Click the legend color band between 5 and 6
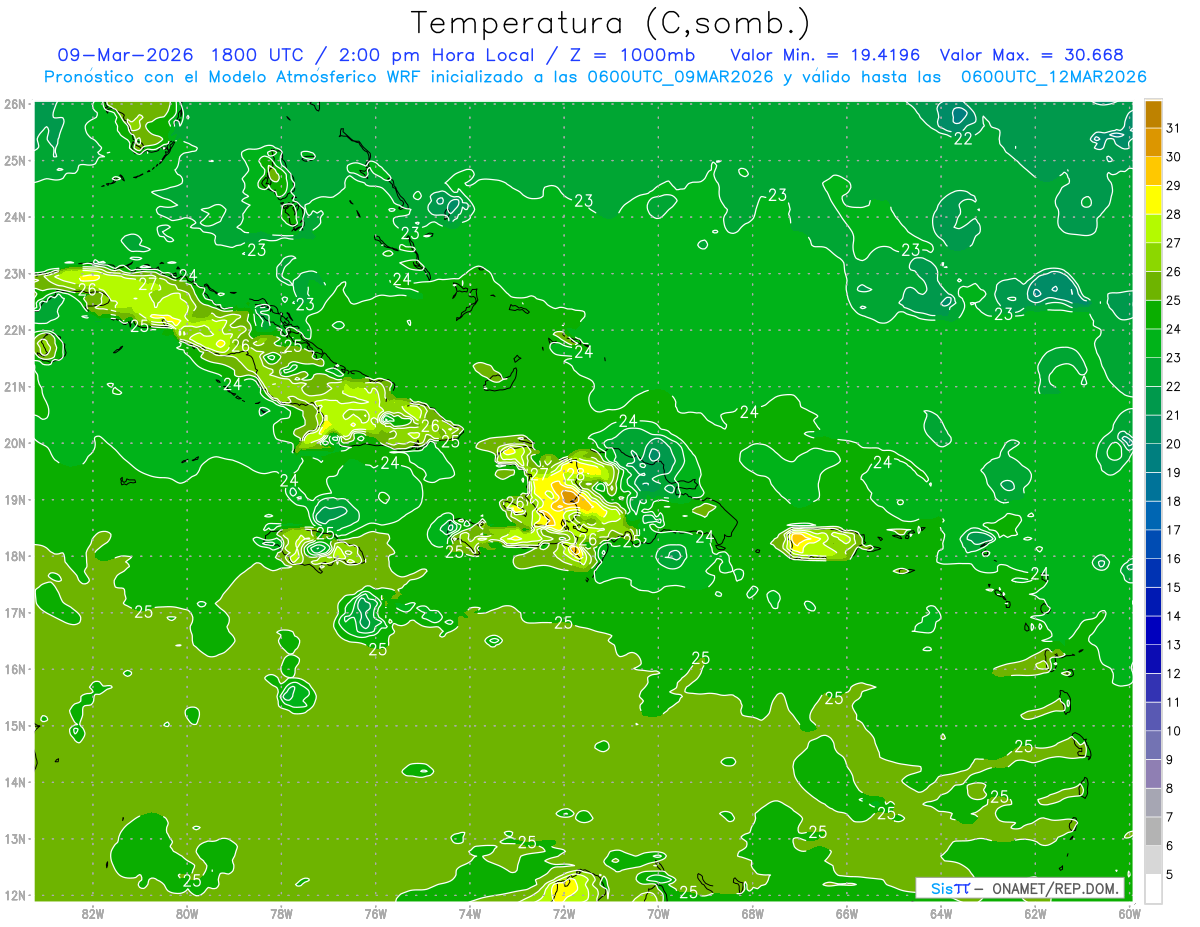The width and height of the screenshot is (1200, 927). click(x=1153, y=860)
